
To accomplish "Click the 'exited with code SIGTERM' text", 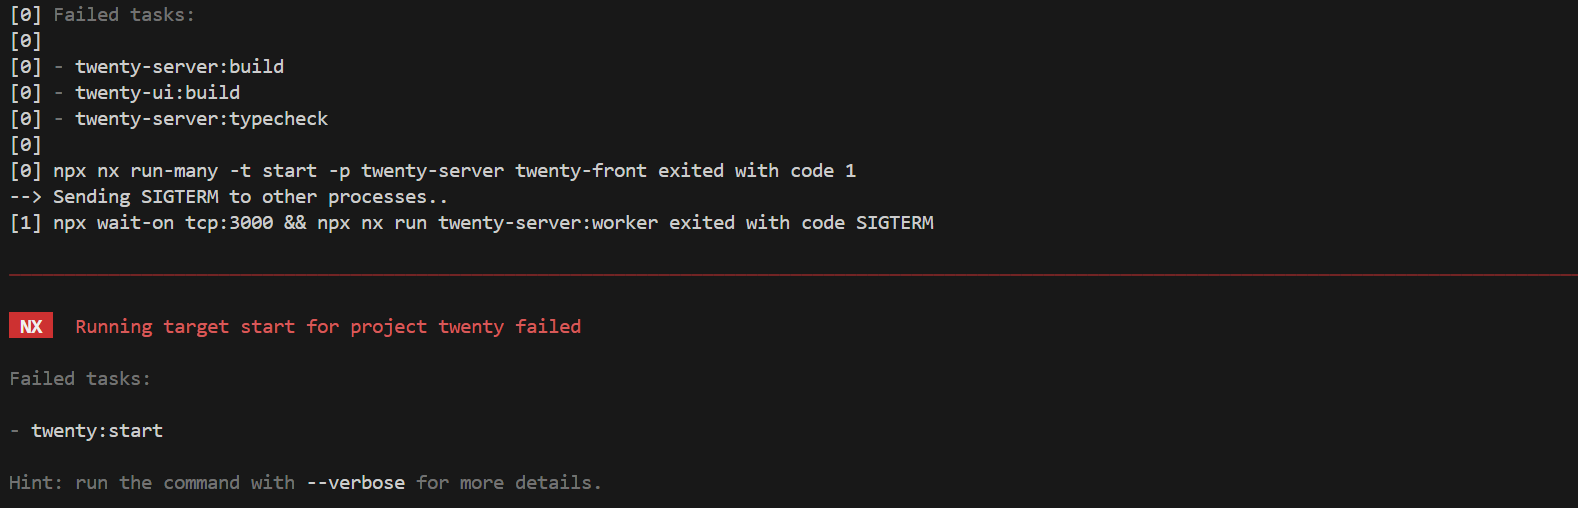I will tap(801, 223).
